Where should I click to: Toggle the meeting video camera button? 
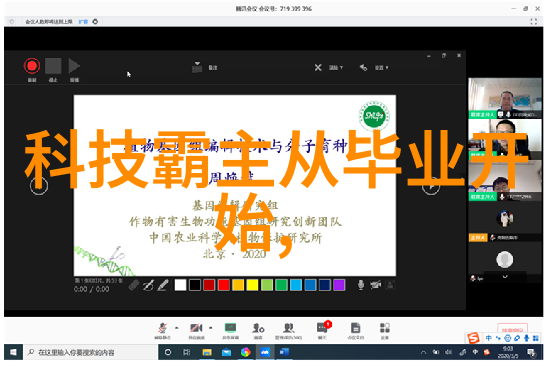click(x=196, y=328)
